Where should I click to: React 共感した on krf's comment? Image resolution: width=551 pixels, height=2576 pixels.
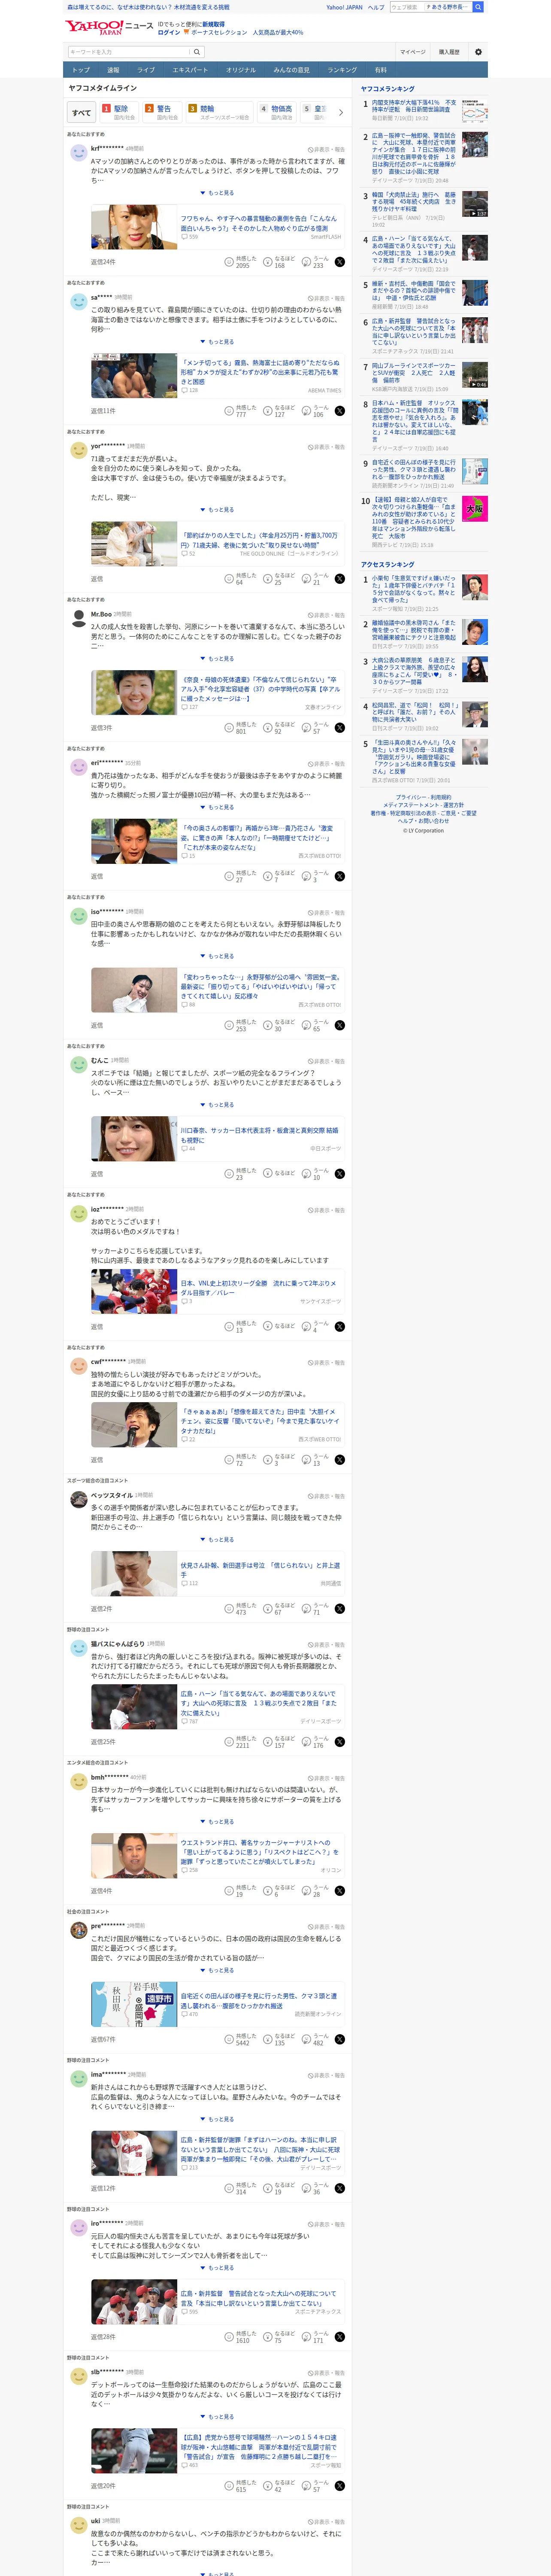[241, 262]
